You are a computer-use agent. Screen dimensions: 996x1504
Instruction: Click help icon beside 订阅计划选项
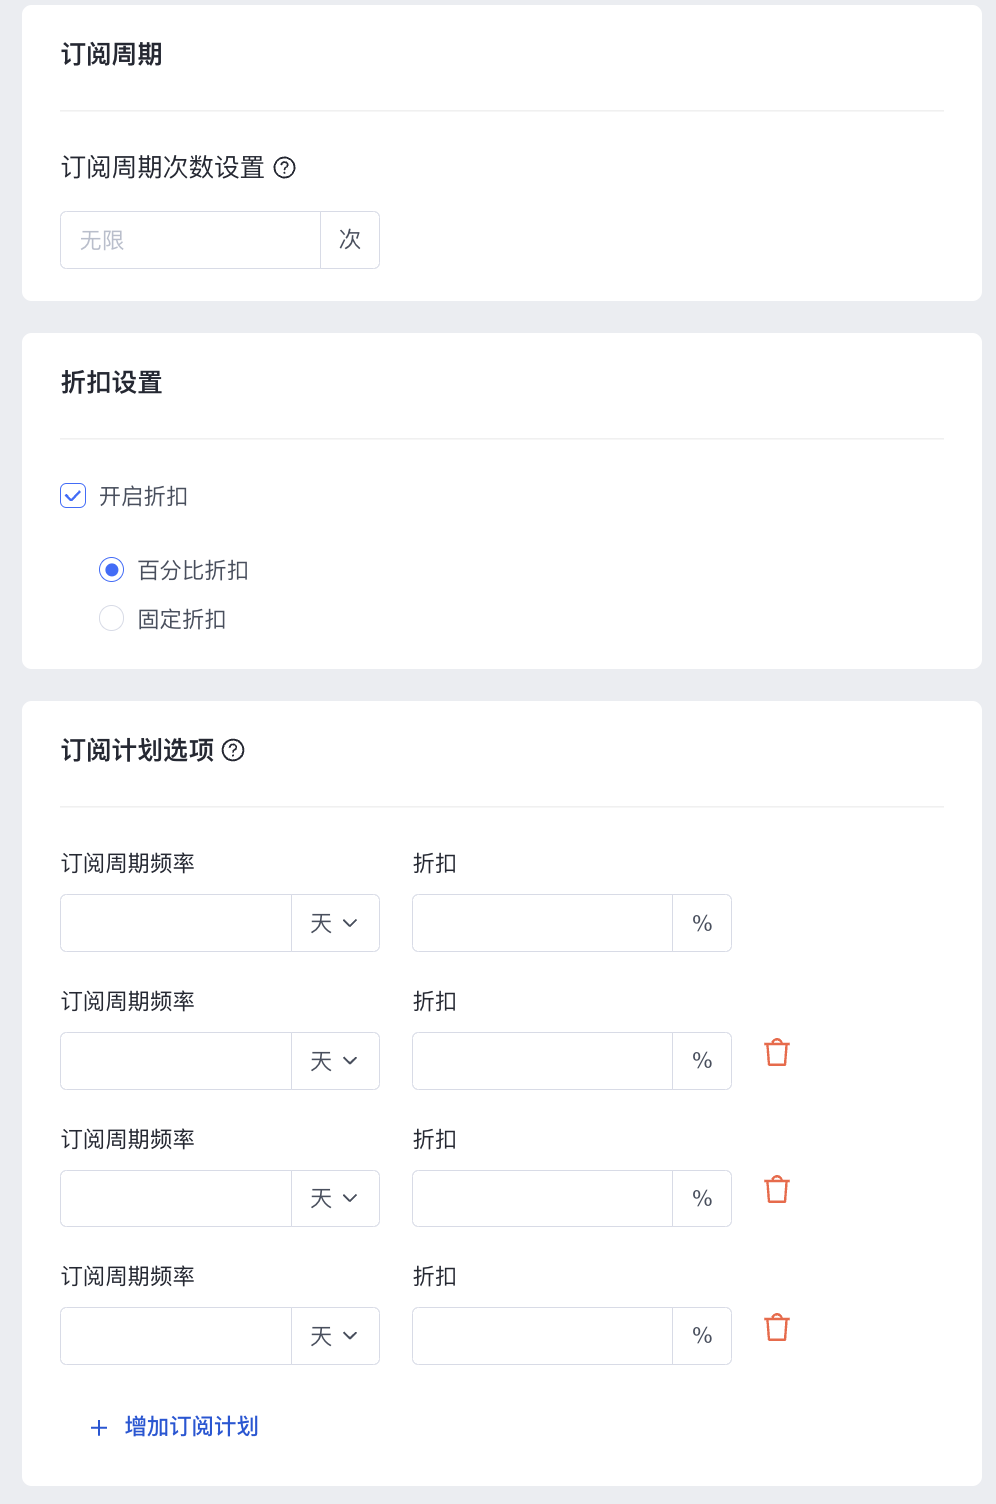tap(233, 750)
